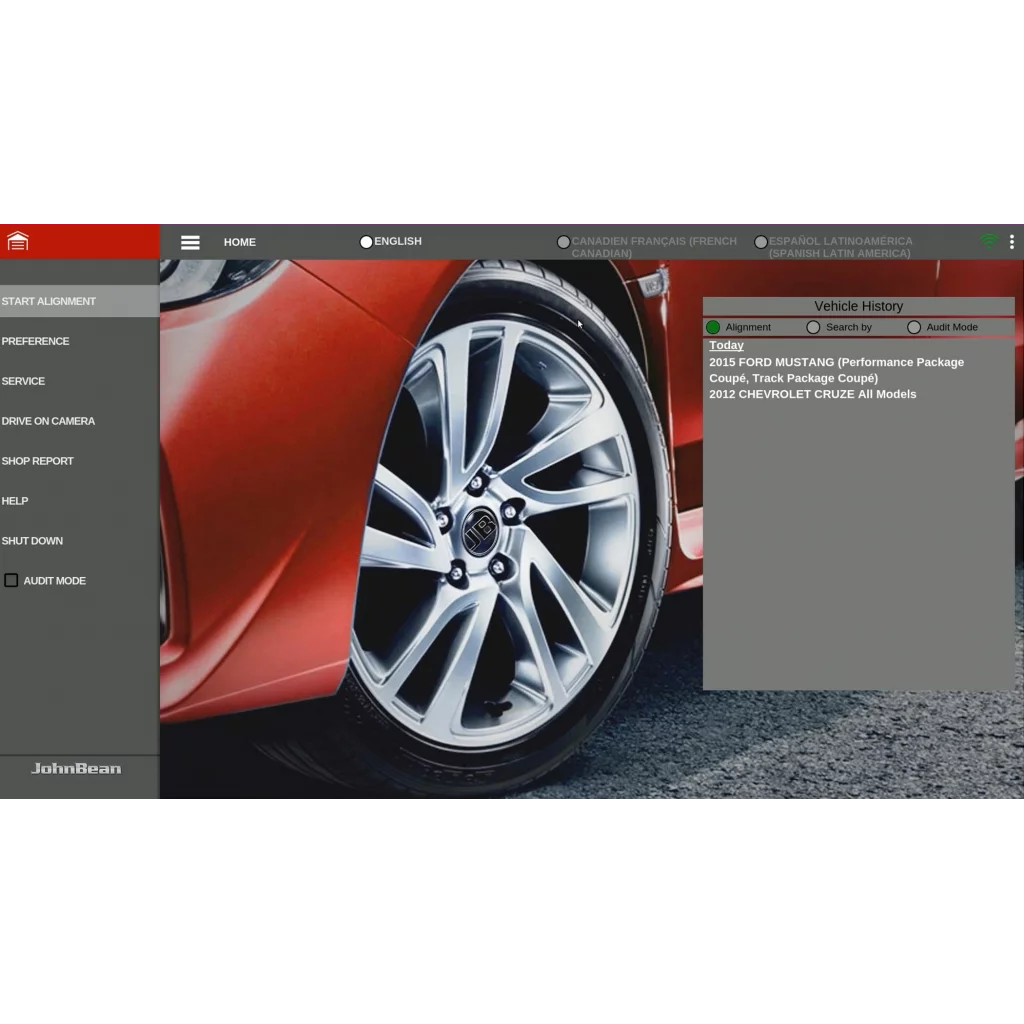Select Alignment filter in Vehicle History
Image resolution: width=1024 pixels, height=1024 pixels.
pyautogui.click(x=713, y=327)
